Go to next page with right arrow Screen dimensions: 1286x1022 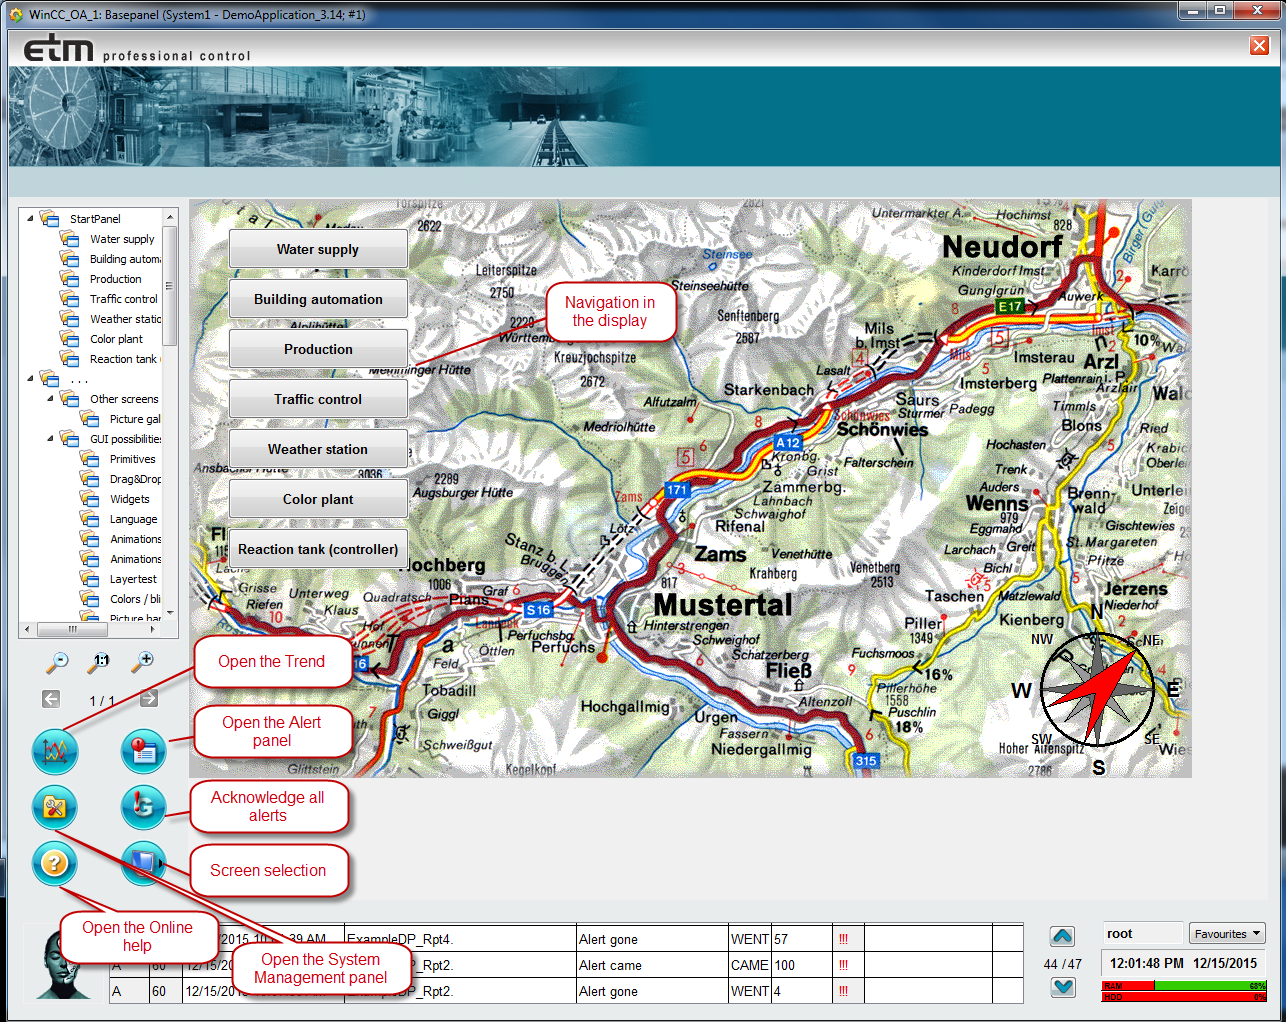149,699
